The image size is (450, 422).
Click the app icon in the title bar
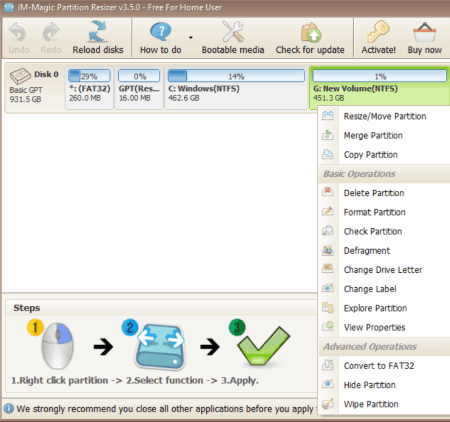[x=8, y=7]
